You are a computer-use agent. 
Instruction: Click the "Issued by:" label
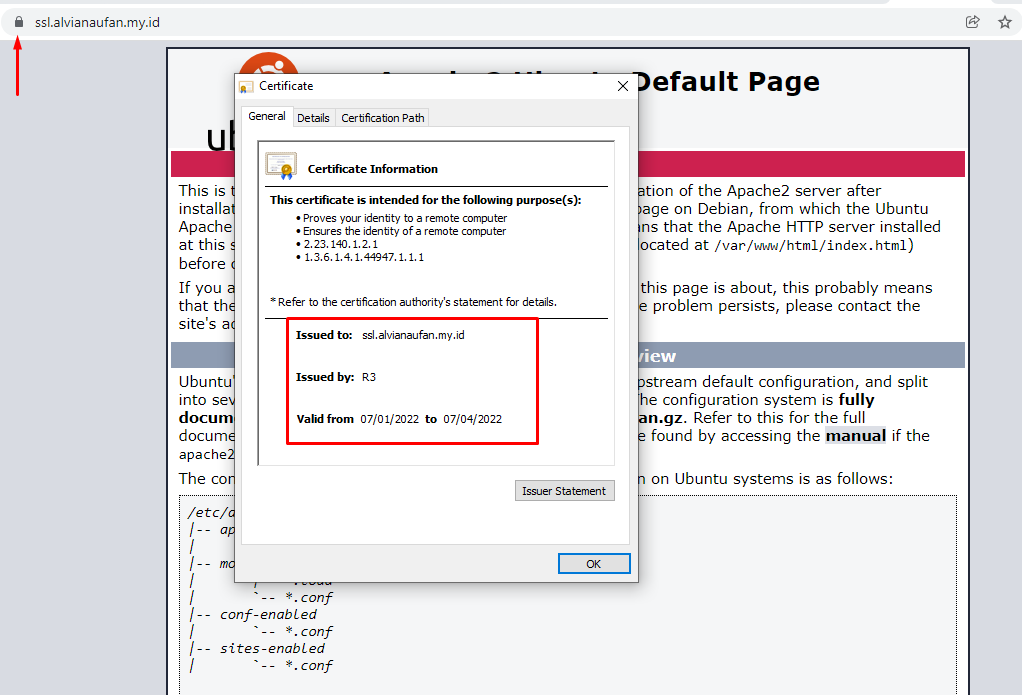(325, 377)
